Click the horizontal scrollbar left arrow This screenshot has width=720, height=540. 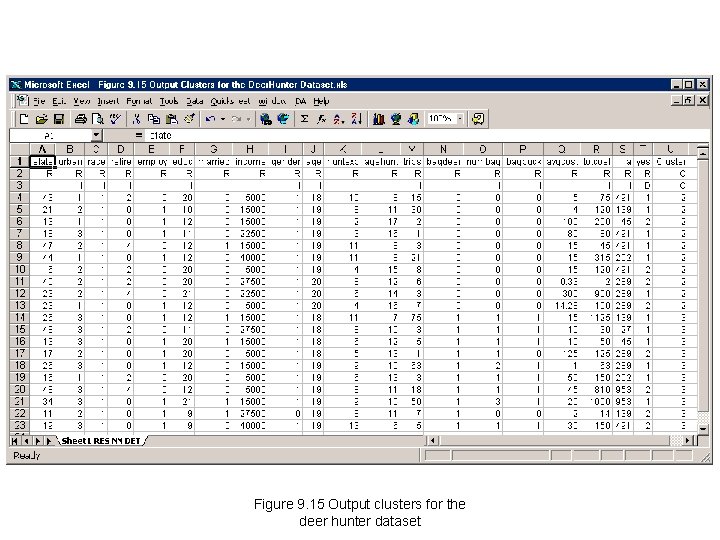click(x=432, y=441)
